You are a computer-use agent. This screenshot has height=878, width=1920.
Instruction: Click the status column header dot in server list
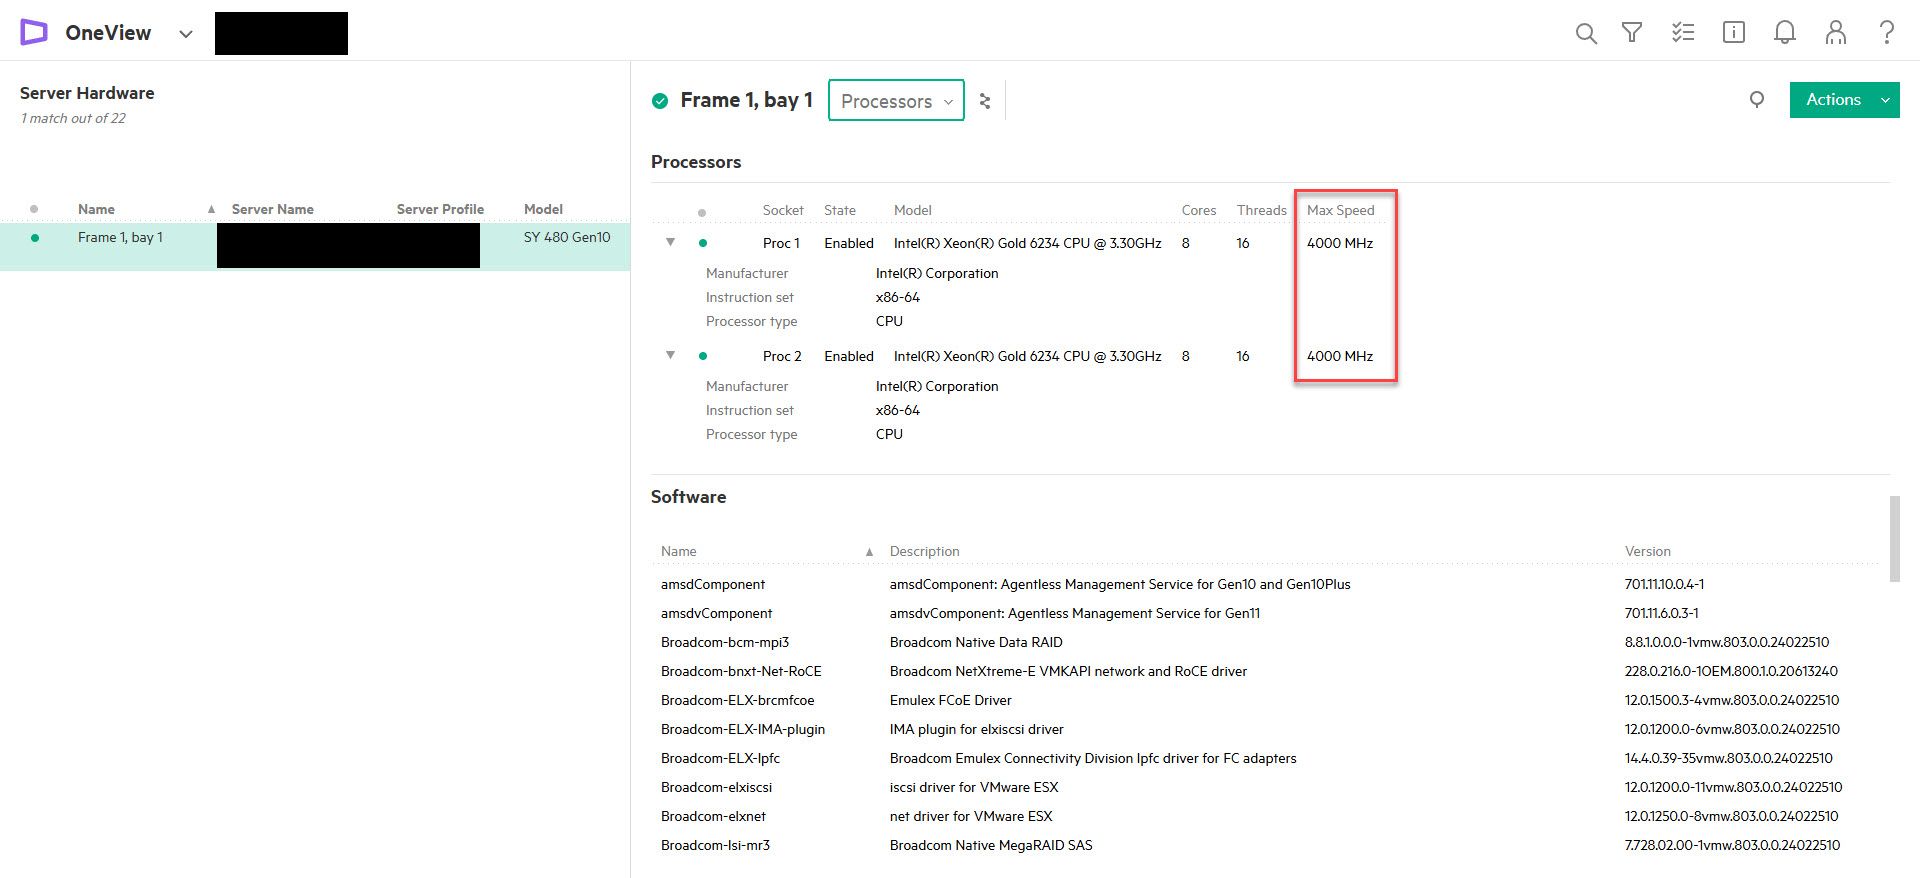(34, 209)
